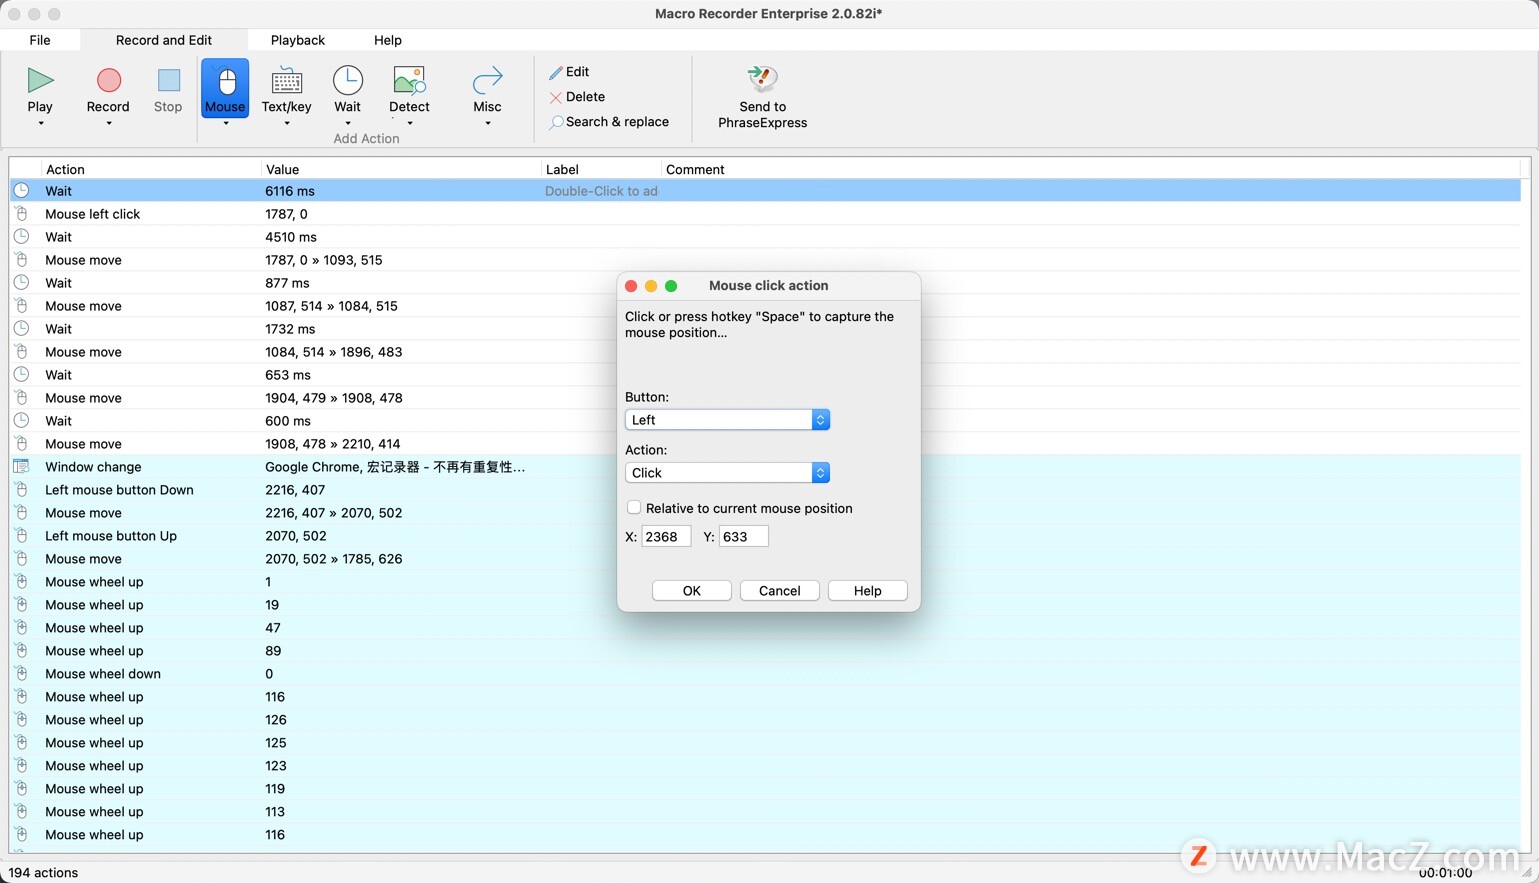Open the Button dropdown showing Left
Screen dimensions: 1539x883
[727, 420]
